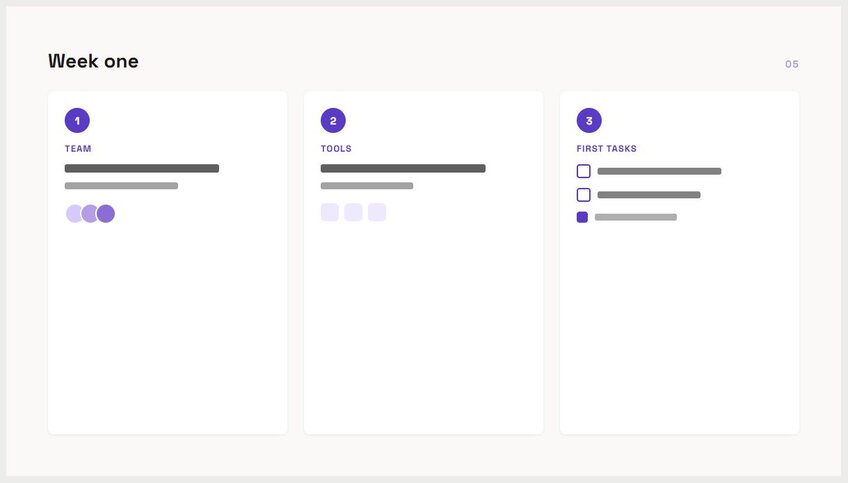Select the darkest purple team avatar

tap(106, 214)
